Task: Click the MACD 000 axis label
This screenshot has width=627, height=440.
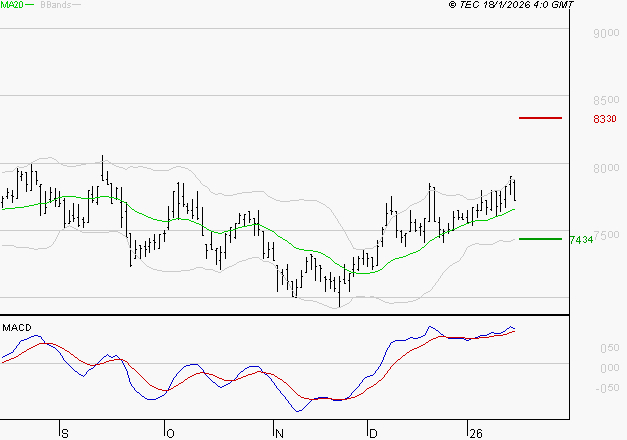Action: click(x=609, y=368)
